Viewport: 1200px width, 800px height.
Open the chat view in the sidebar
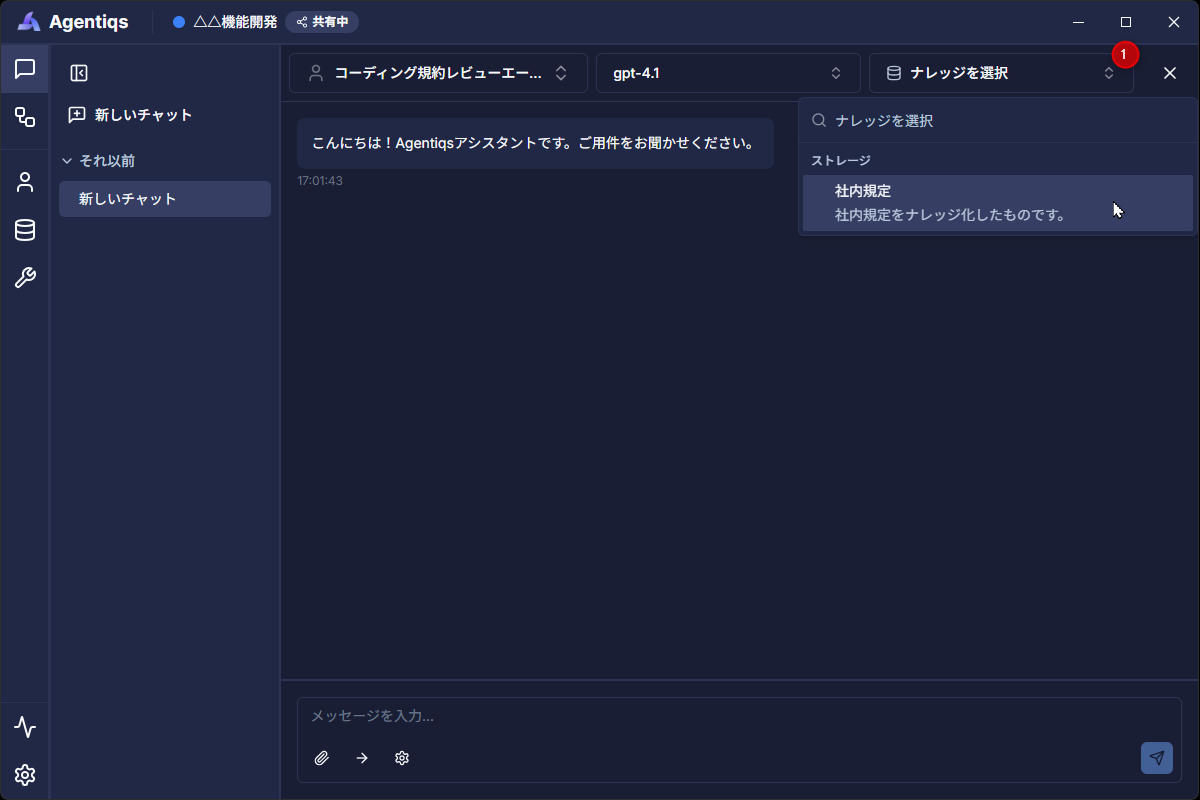click(25, 69)
